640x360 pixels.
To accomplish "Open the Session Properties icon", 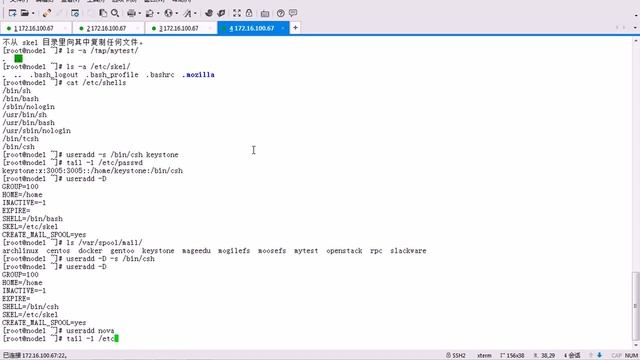I will [75, 13].
